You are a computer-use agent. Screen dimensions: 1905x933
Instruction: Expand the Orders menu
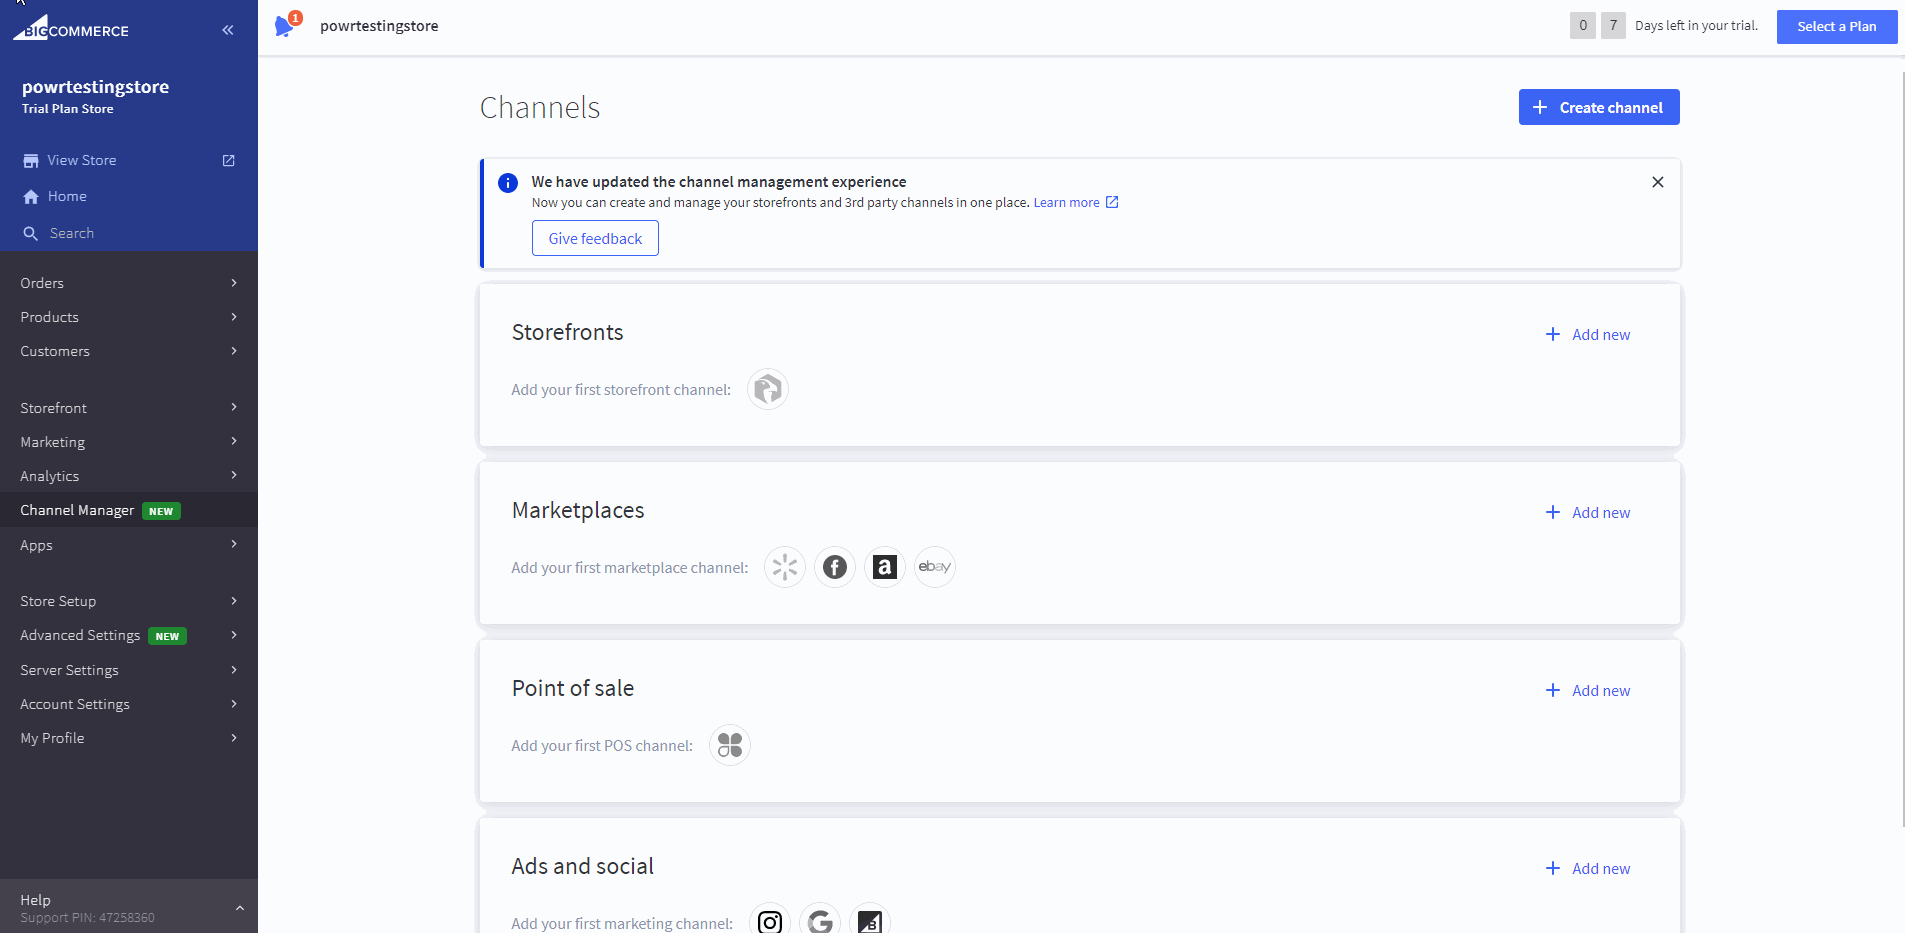pyautogui.click(x=129, y=283)
